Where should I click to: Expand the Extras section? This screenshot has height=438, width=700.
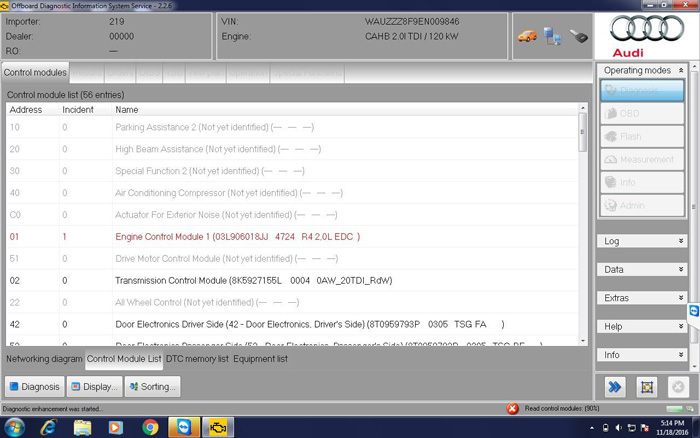pos(642,298)
